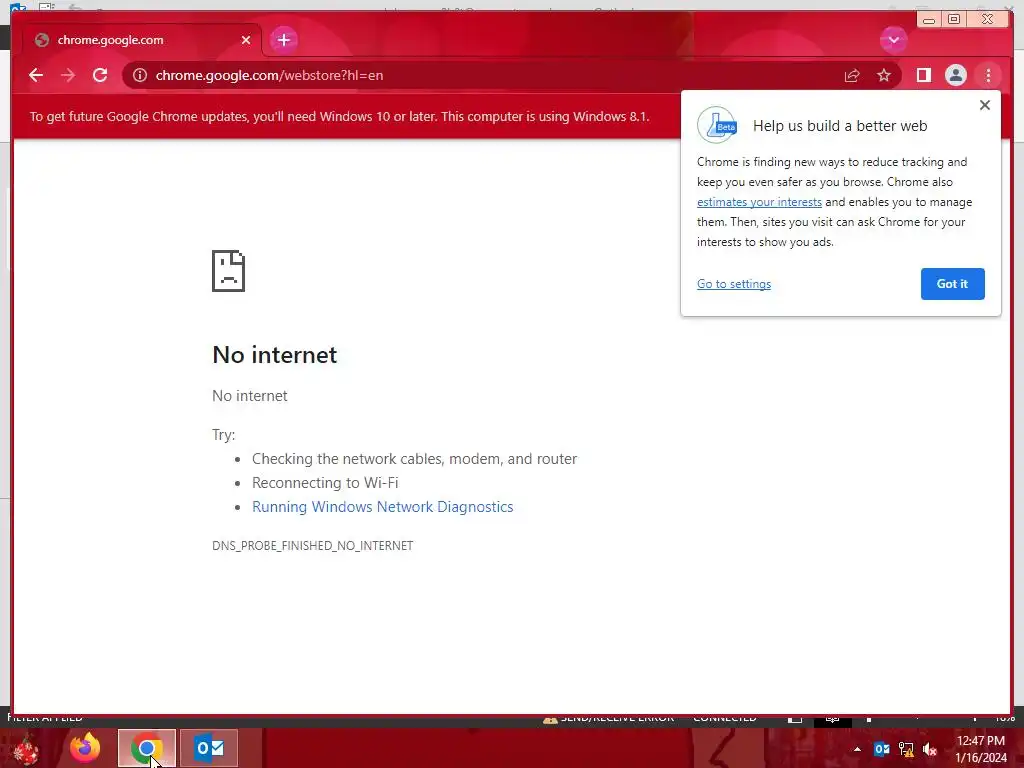The height and width of the screenshot is (768, 1024).
Task: Click DNS_PROBE_FINISHED_NO_INTERNET text
Action: 313,546
